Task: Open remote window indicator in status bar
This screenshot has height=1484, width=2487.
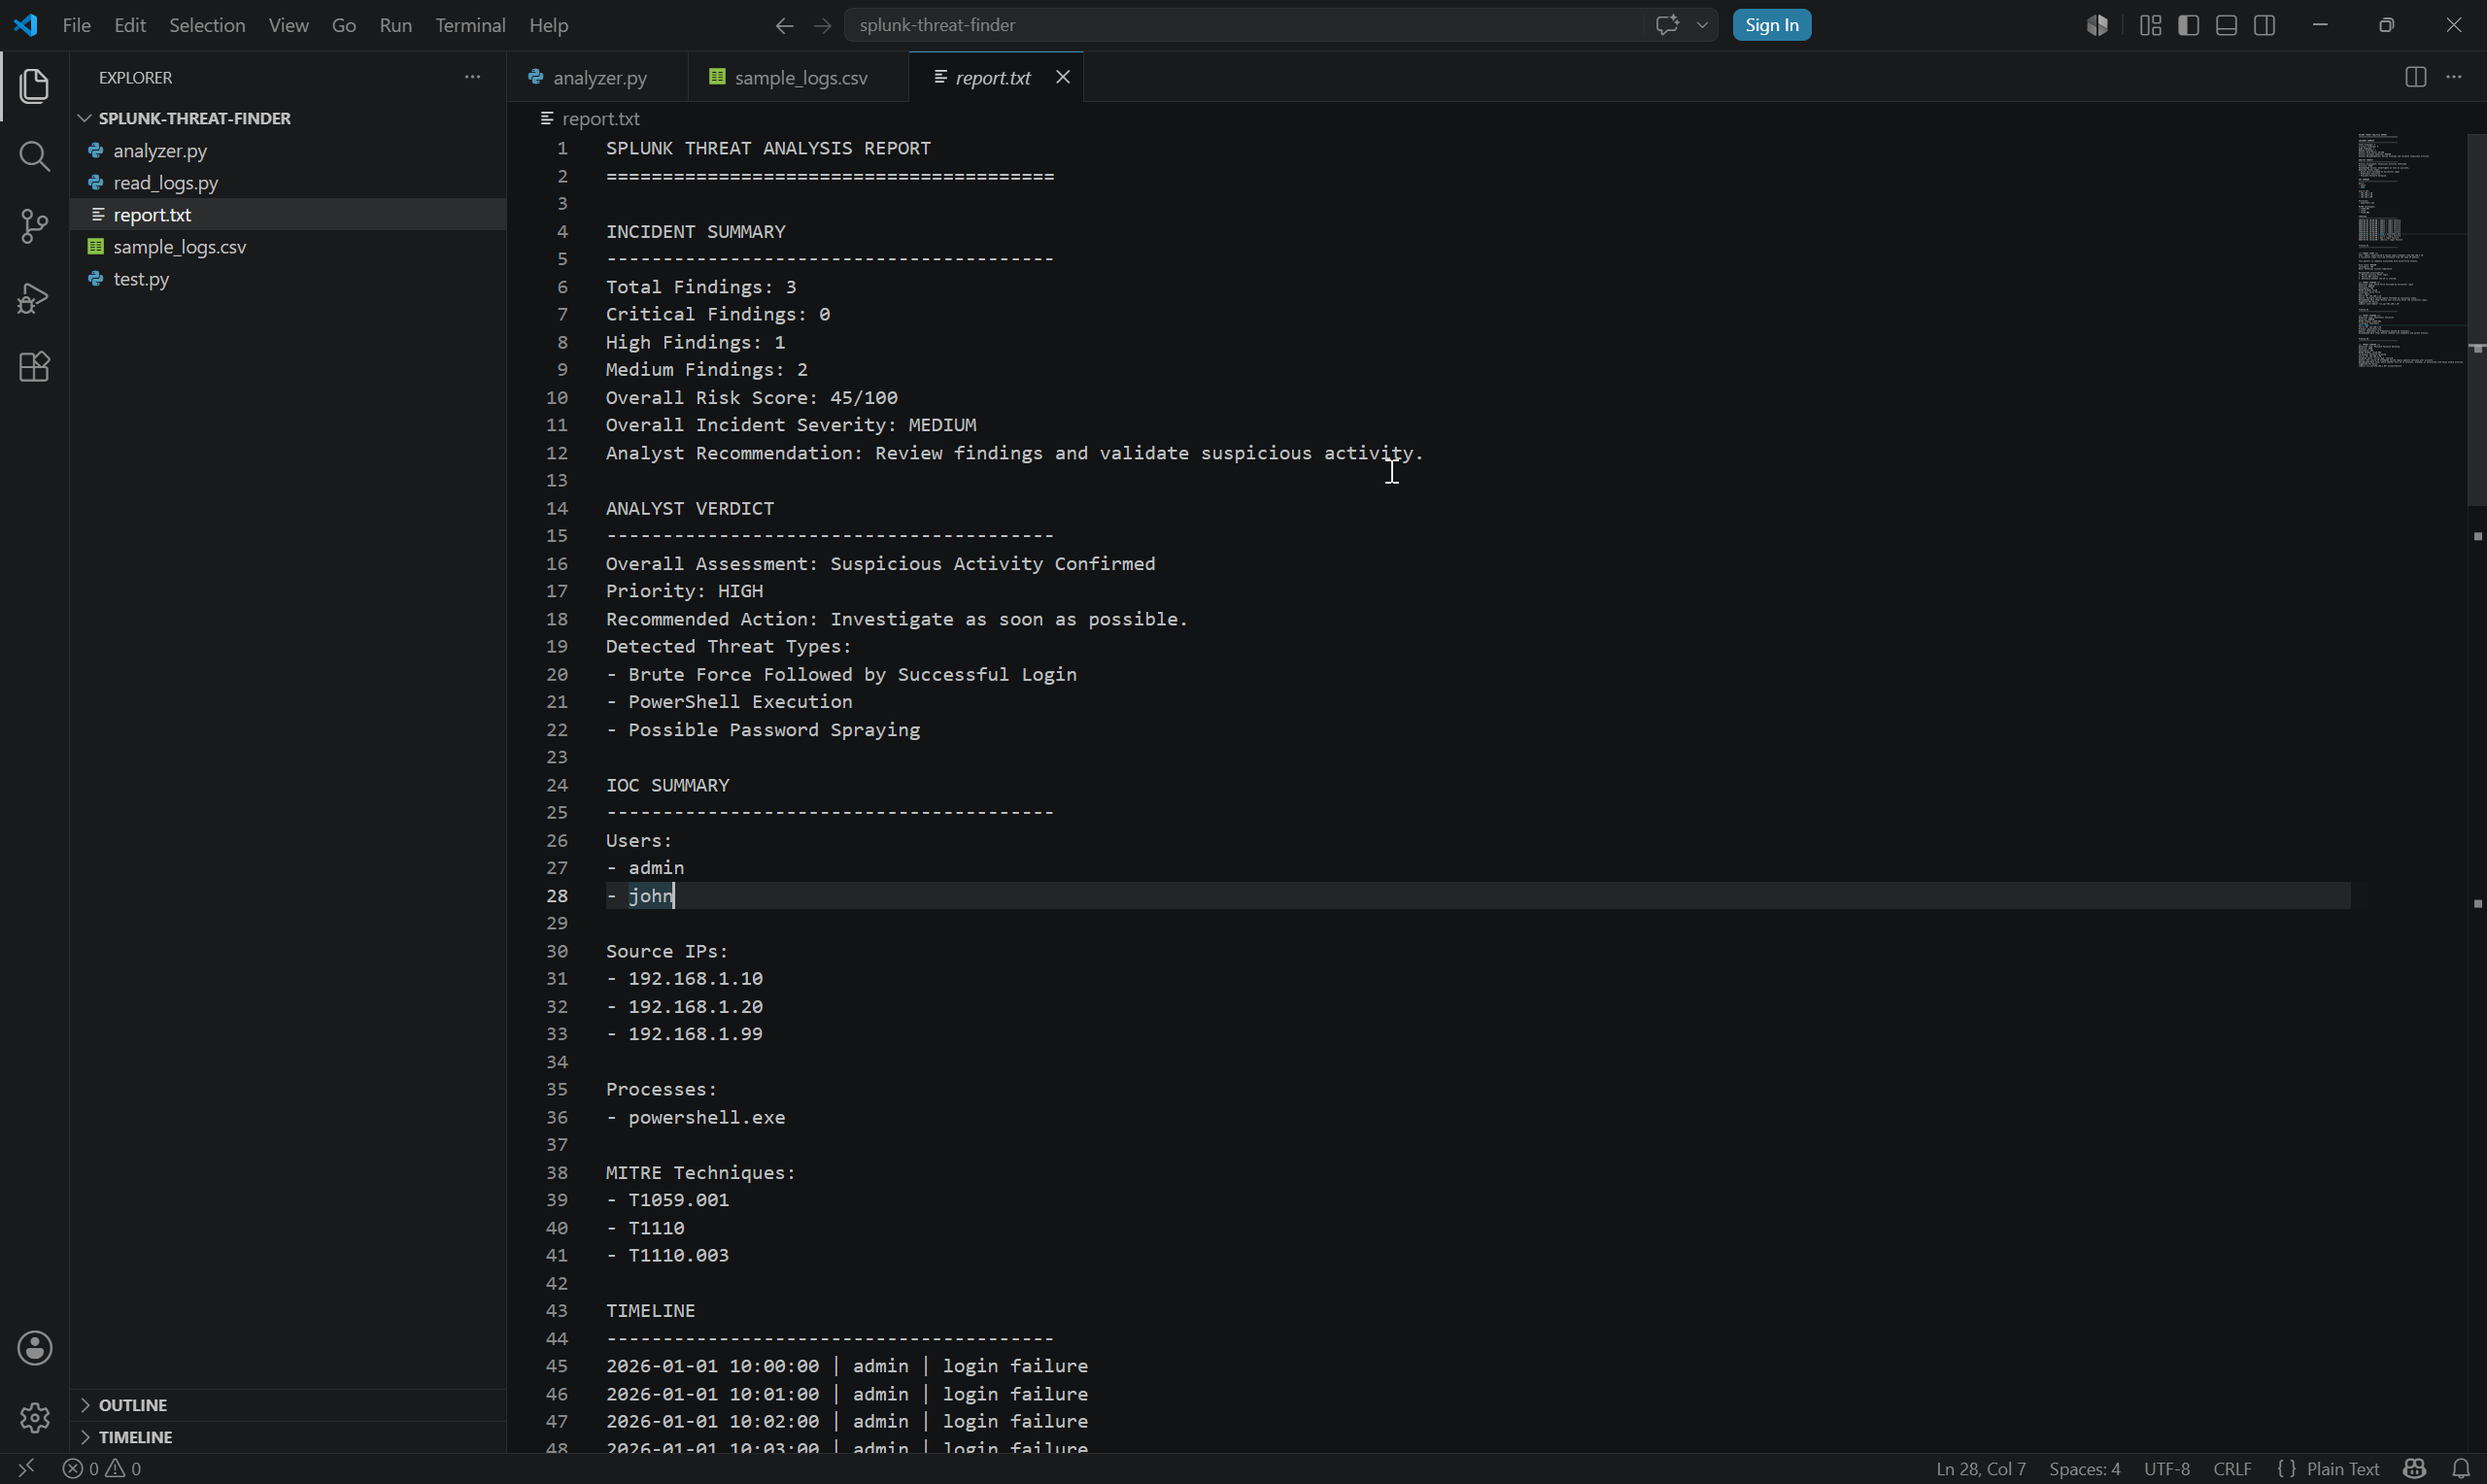Action: [27, 1468]
